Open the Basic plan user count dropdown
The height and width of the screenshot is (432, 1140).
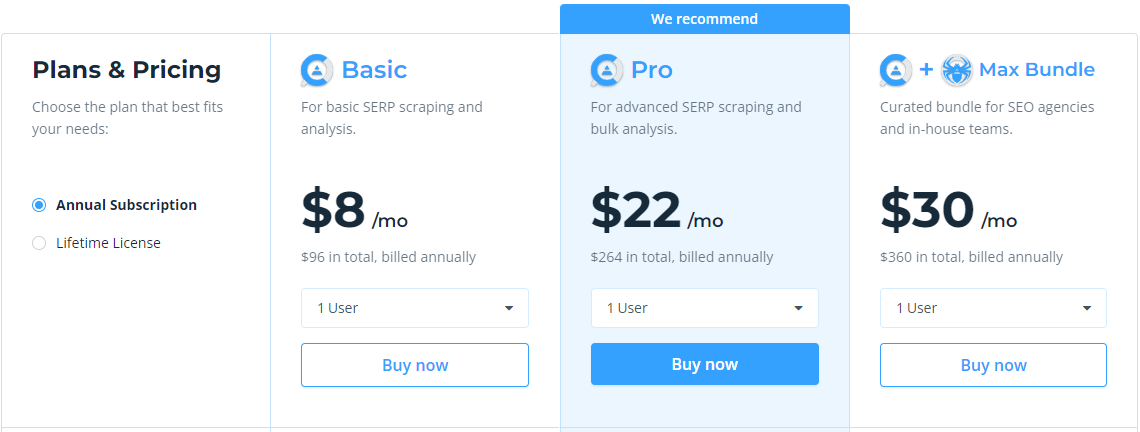coord(414,308)
